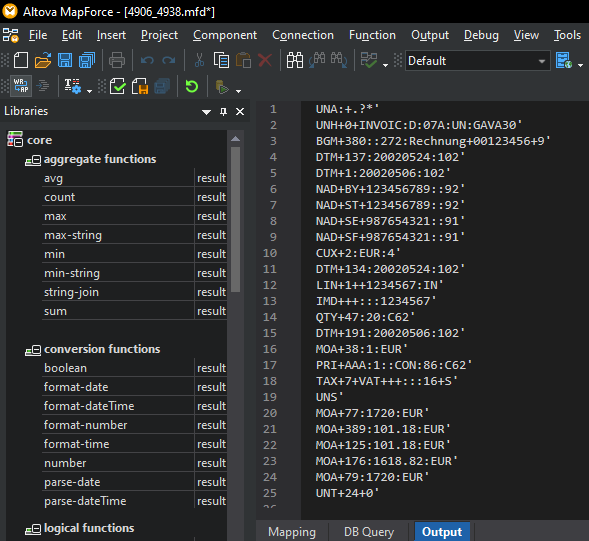Click the output line starting UNH+0+INVOIC
Viewport: 589px width, 541px height.
[418, 125]
